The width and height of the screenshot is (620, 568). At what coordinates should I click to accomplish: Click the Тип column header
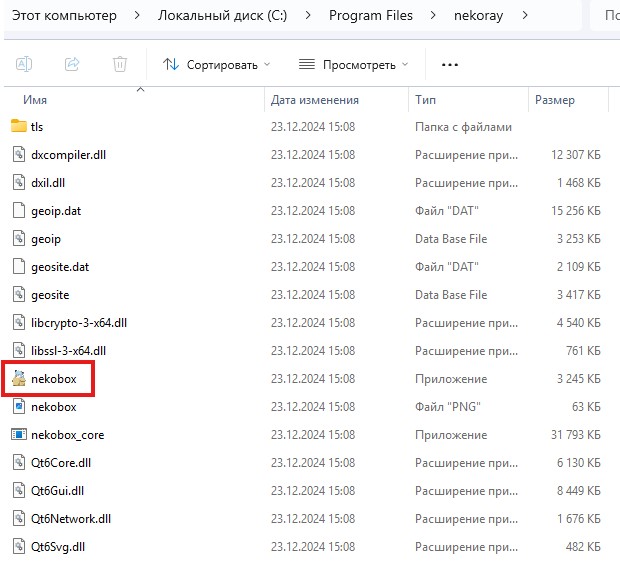click(426, 100)
